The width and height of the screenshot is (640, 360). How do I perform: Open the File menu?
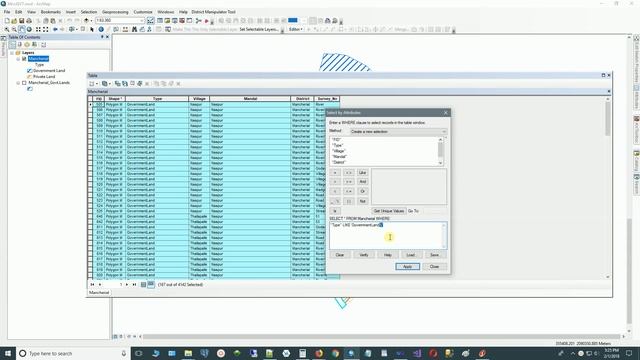tap(7, 12)
